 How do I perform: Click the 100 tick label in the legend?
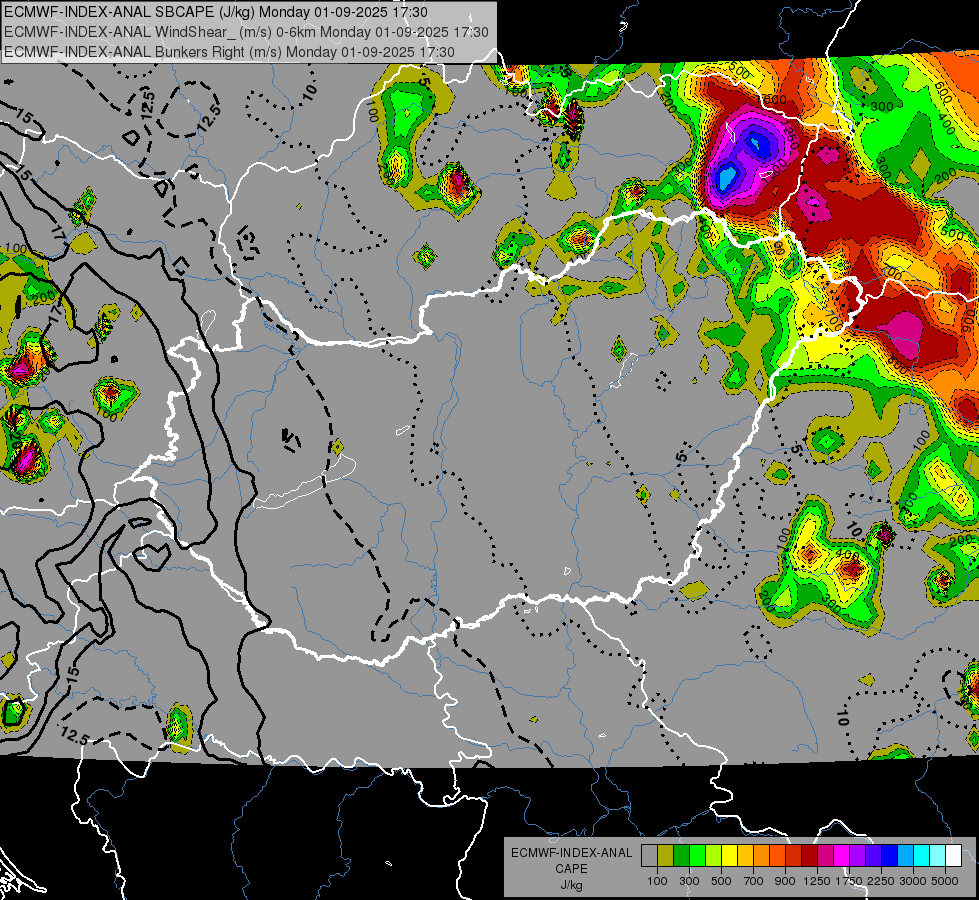coord(657,881)
